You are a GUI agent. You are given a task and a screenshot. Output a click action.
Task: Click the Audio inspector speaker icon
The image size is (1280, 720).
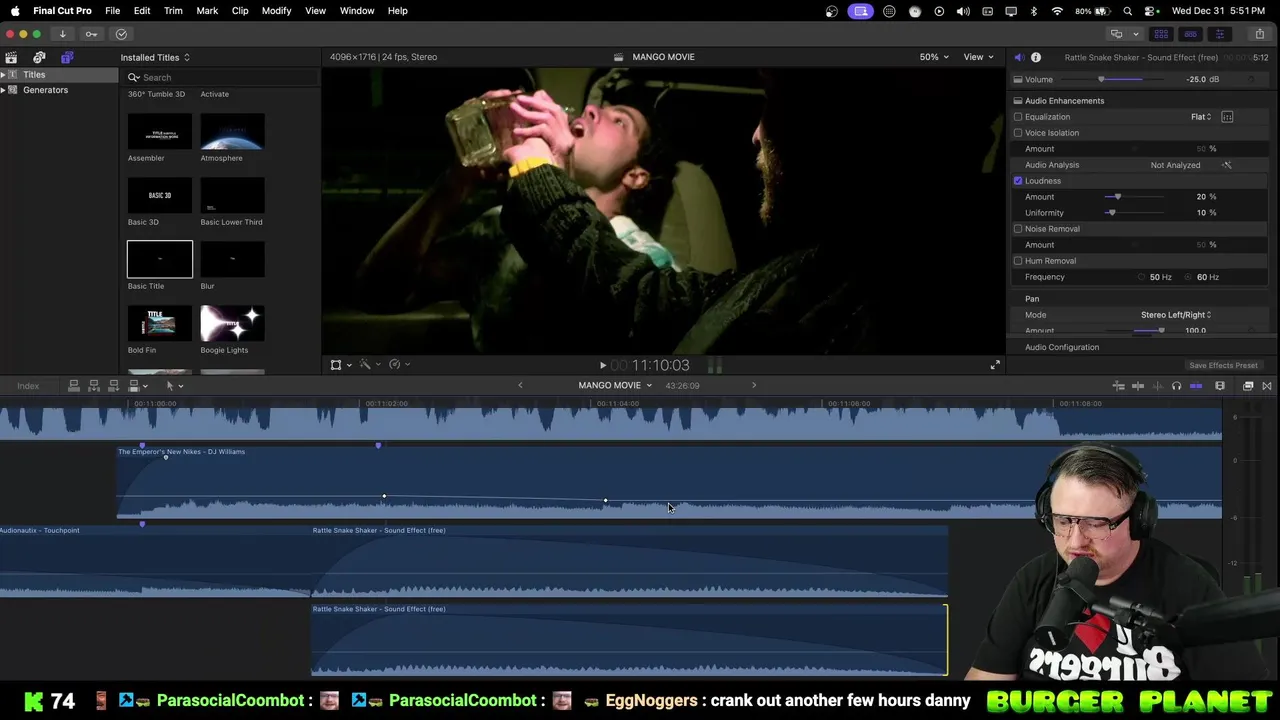(1018, 57)
